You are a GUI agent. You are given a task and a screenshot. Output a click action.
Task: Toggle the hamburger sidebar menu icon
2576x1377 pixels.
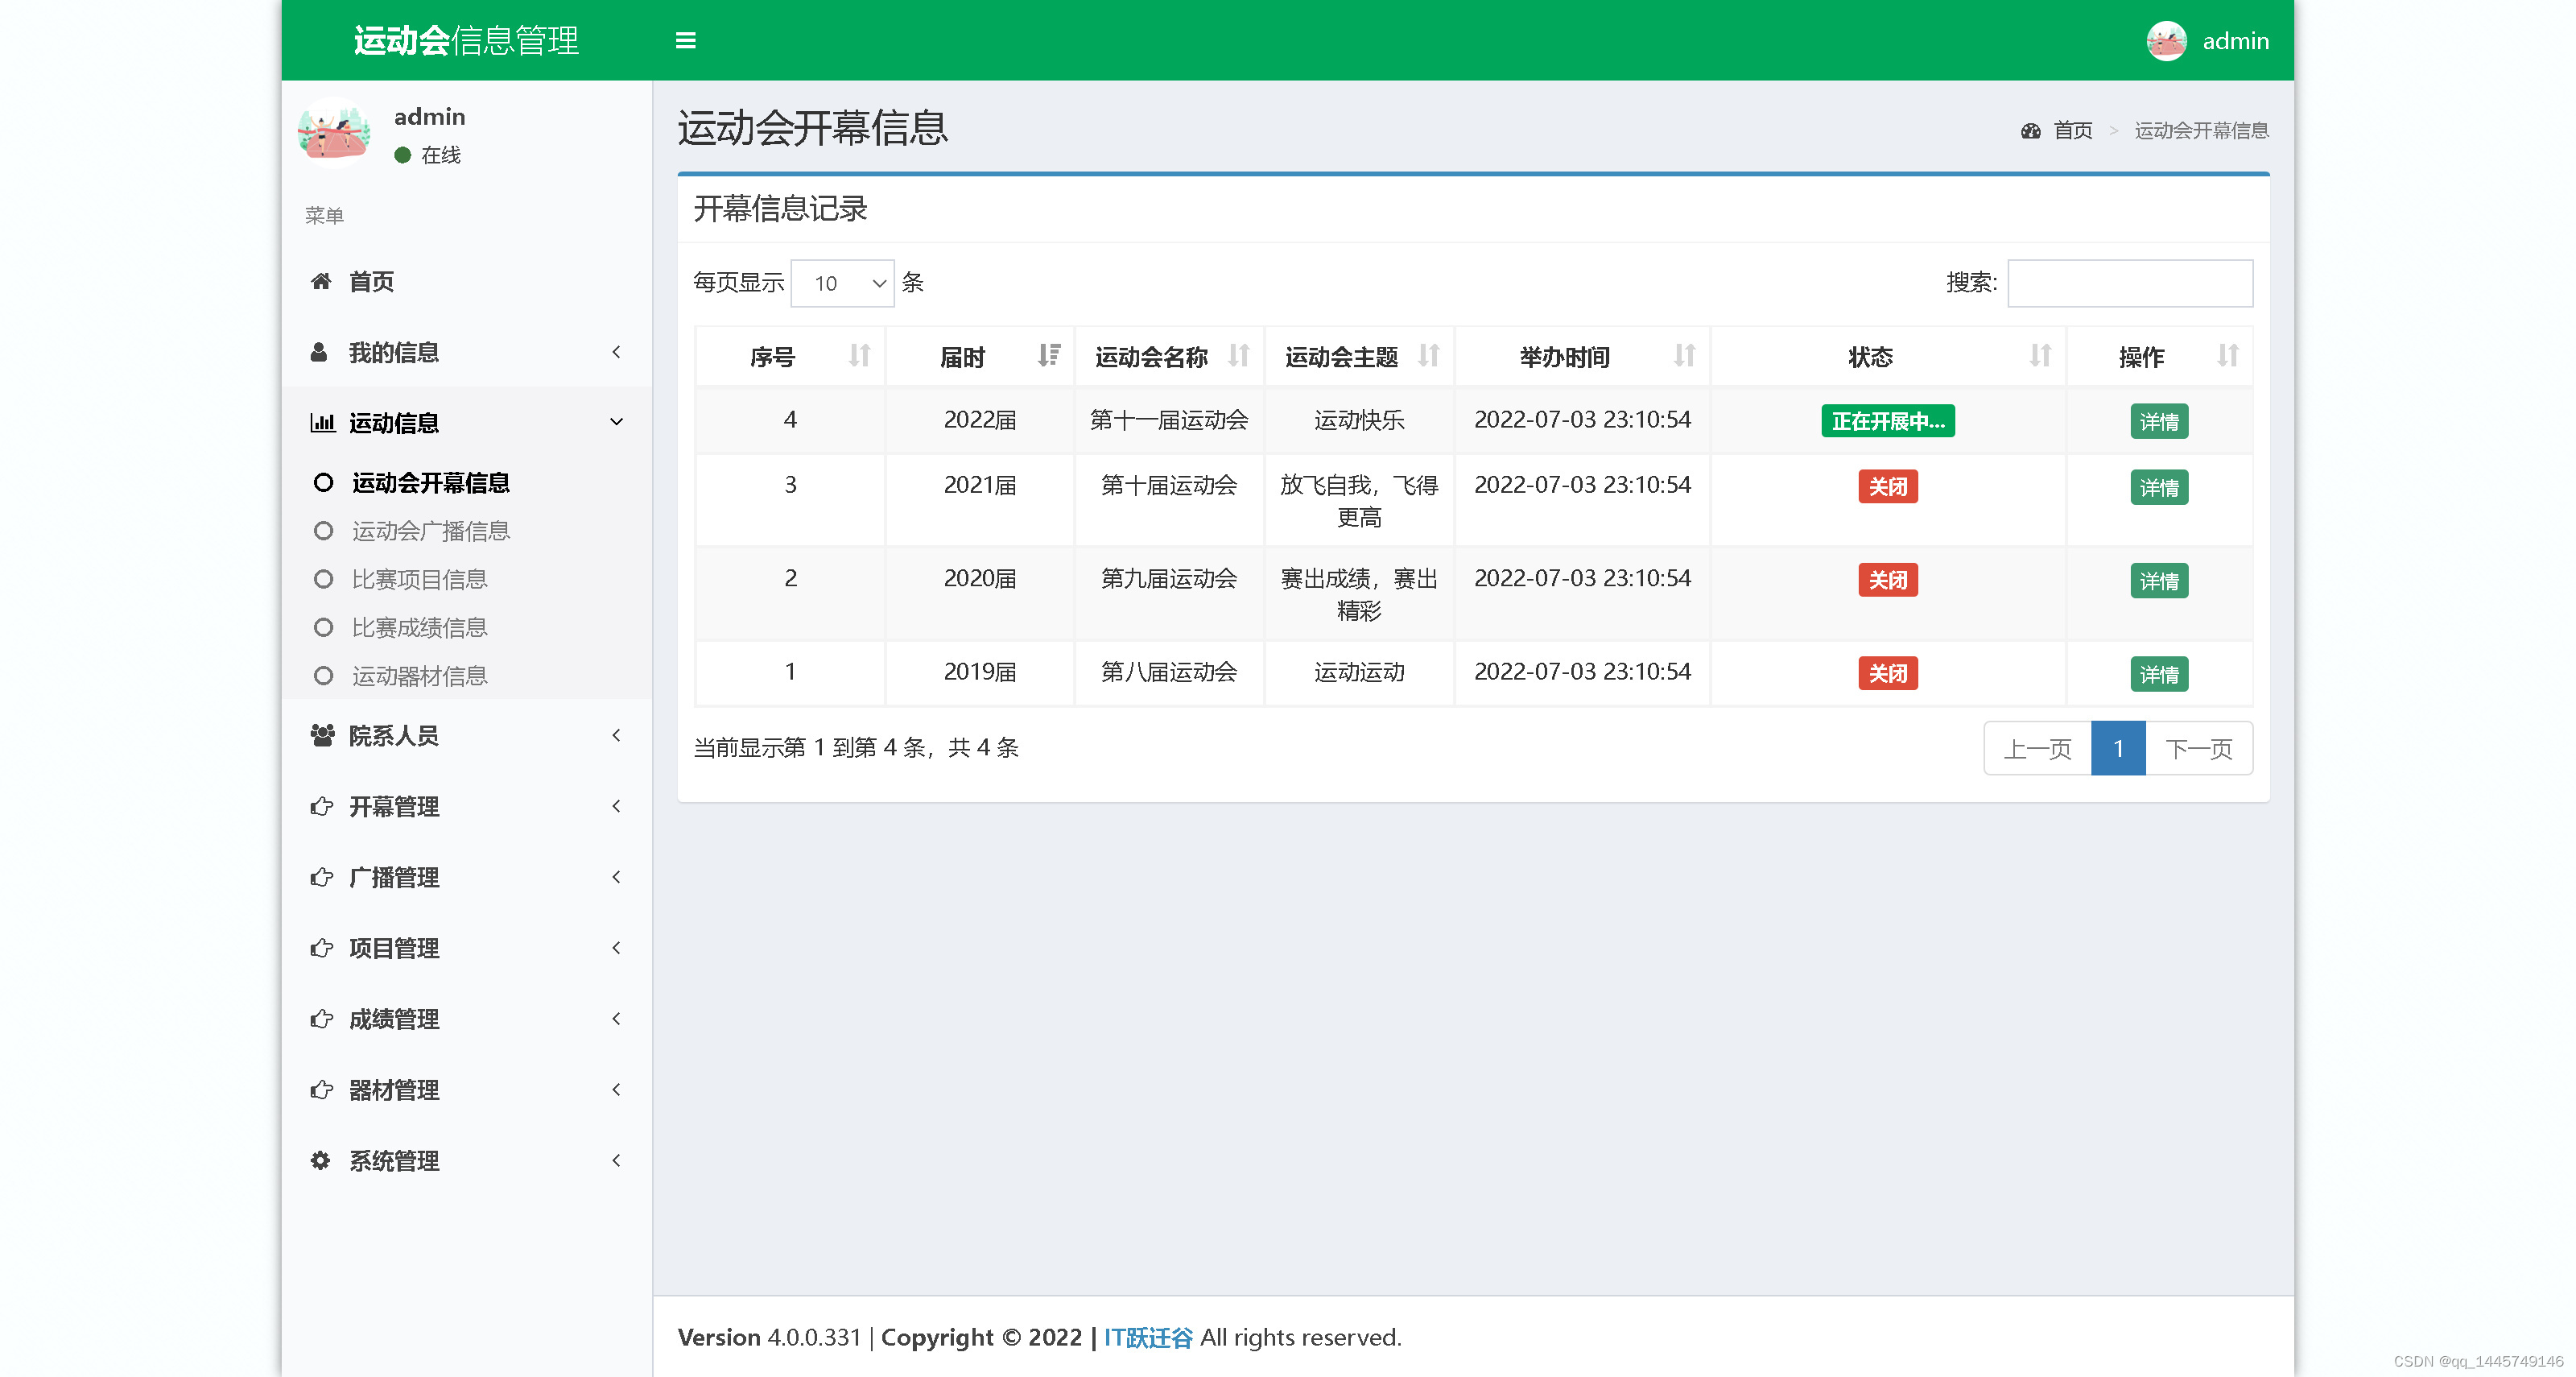(x=685, y=40)
